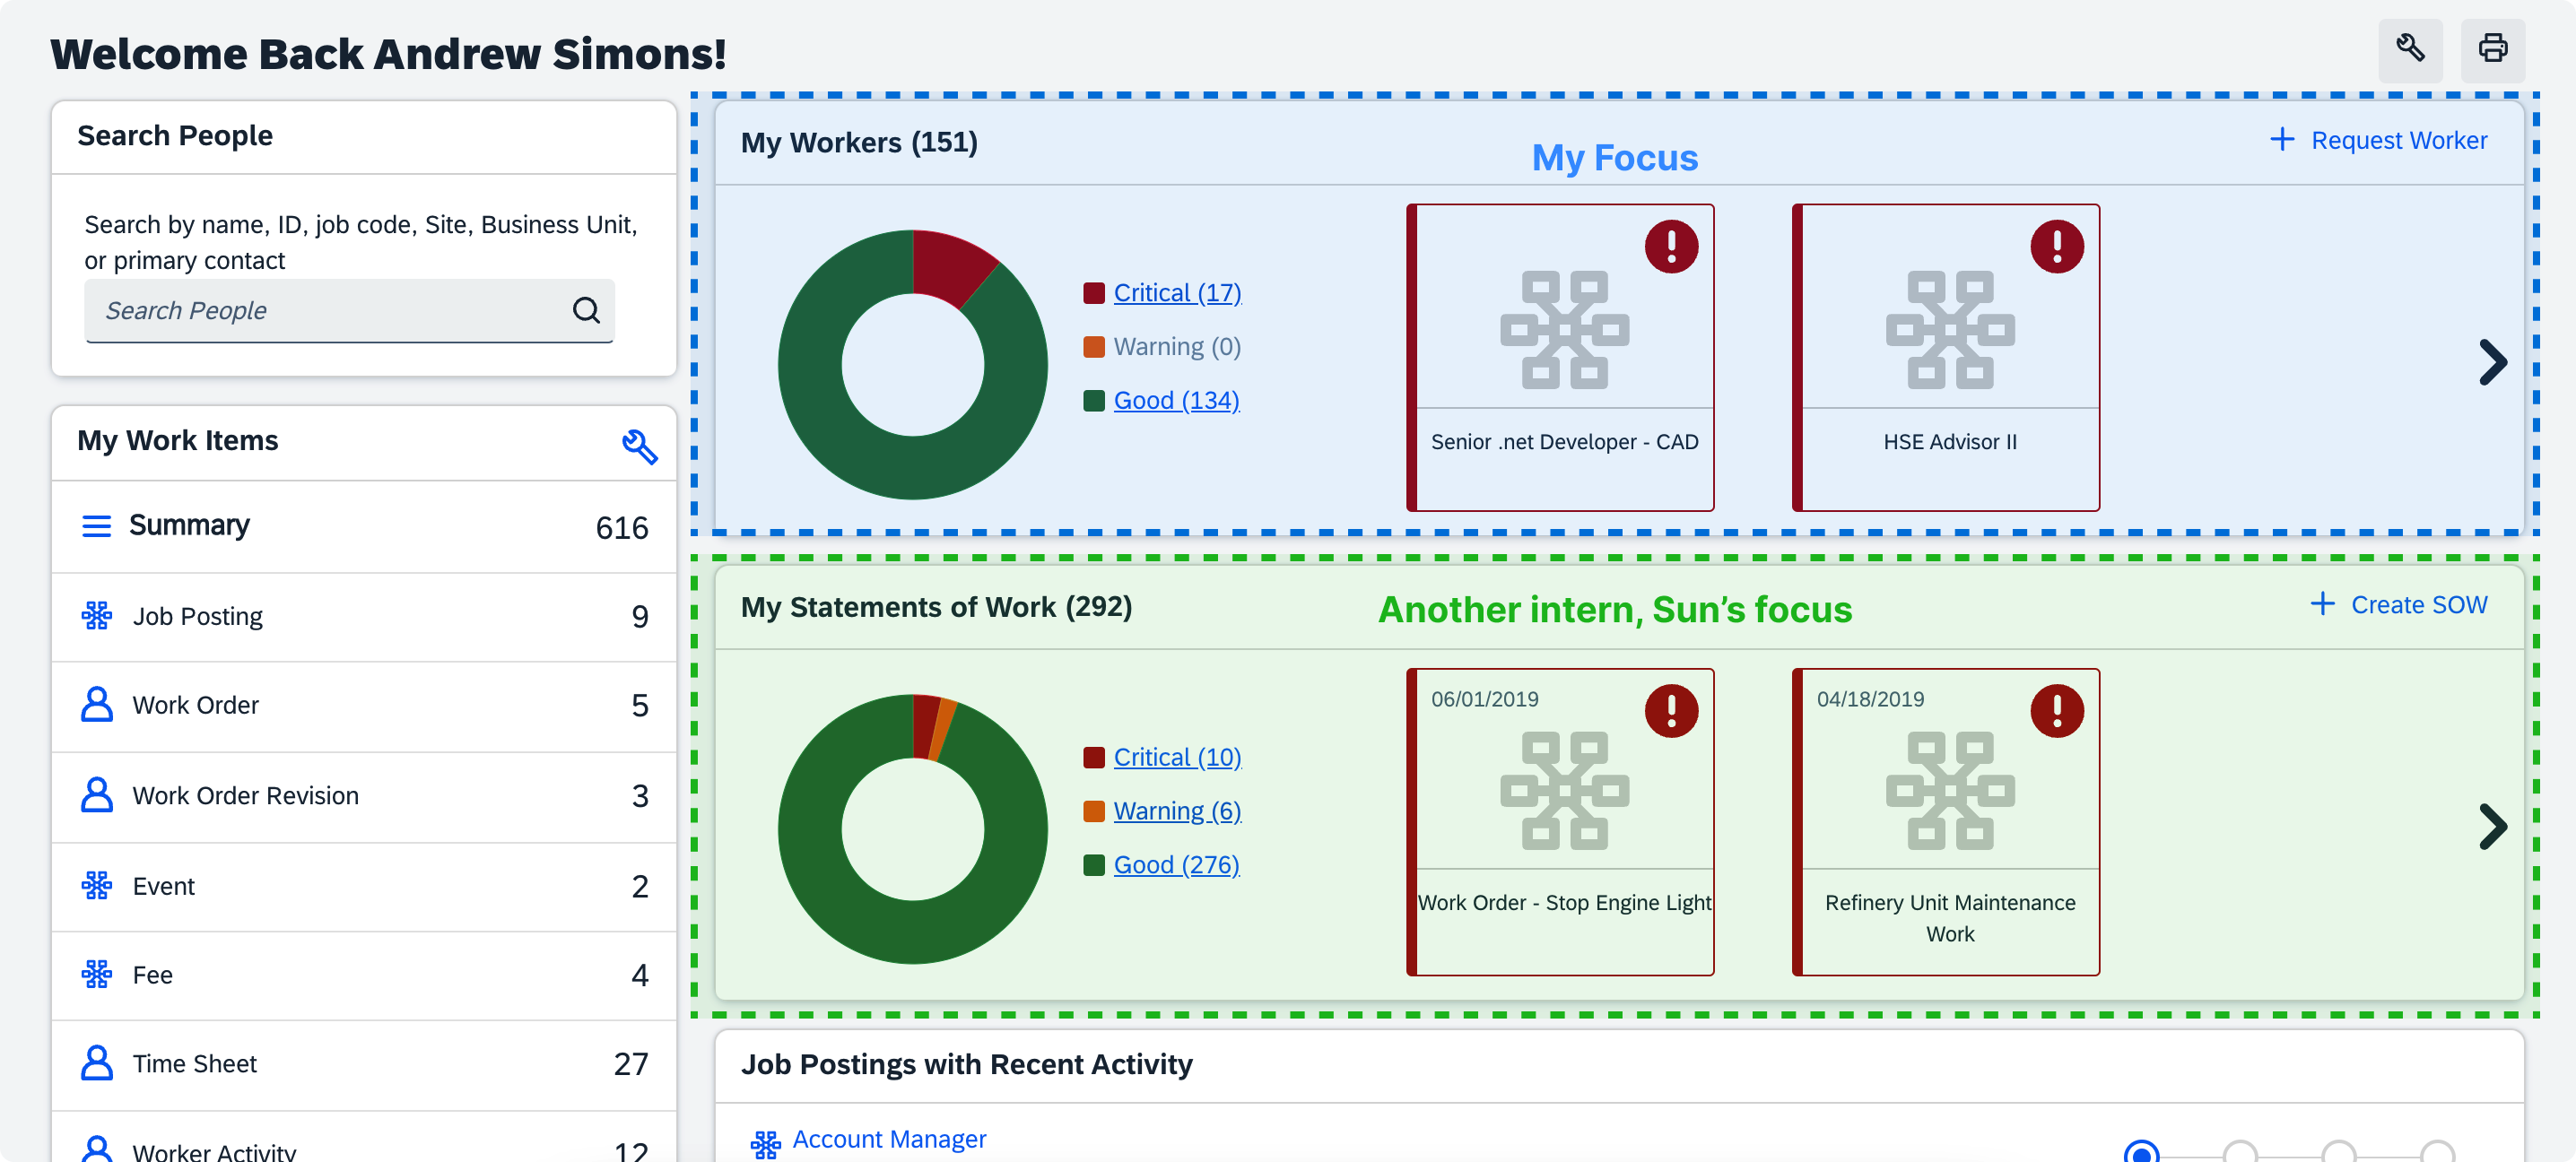The width and height of the screenshot is (2576, 1162).
Task: Click the critical alert icon on HSE Advisor II
Action: pyautogui.click(x=2056, y=246)
